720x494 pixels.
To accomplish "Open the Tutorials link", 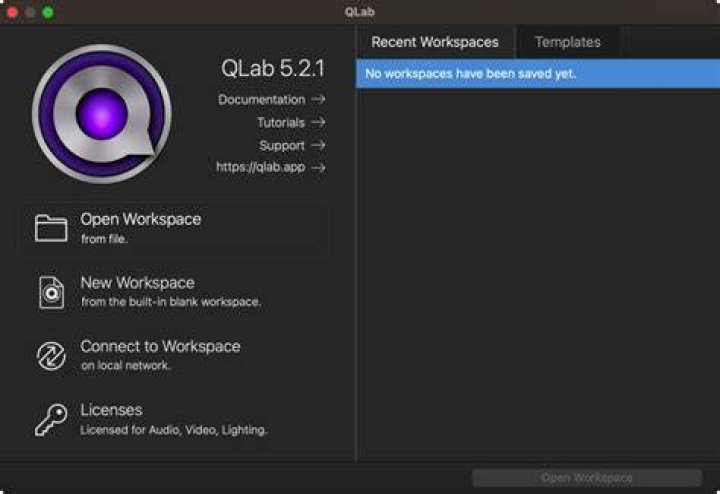I will point(281,123).
